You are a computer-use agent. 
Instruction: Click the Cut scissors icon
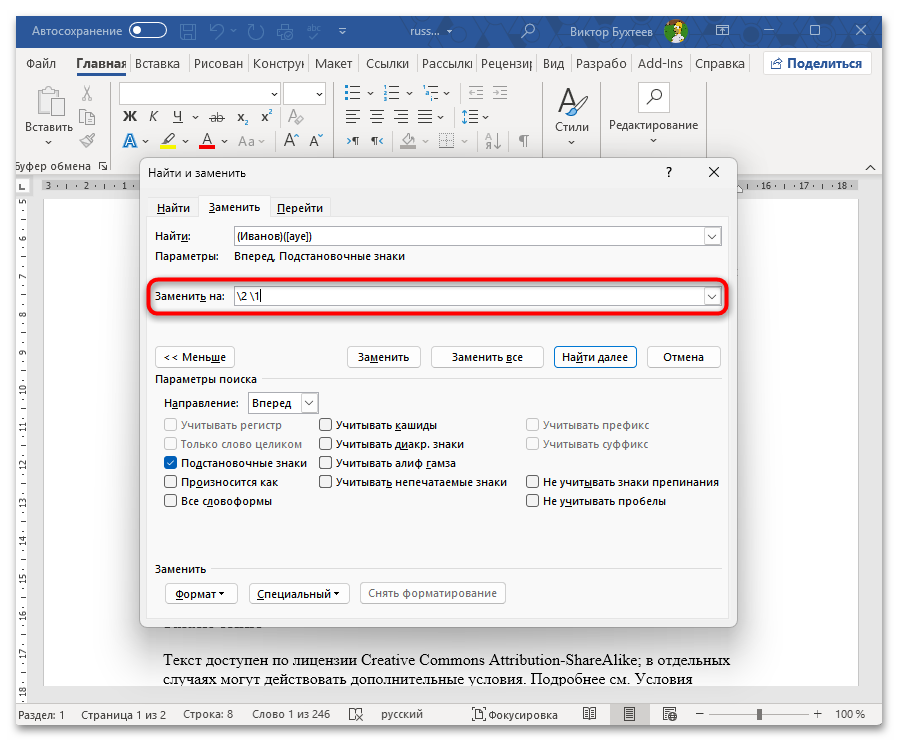click(x=87, y=93)
